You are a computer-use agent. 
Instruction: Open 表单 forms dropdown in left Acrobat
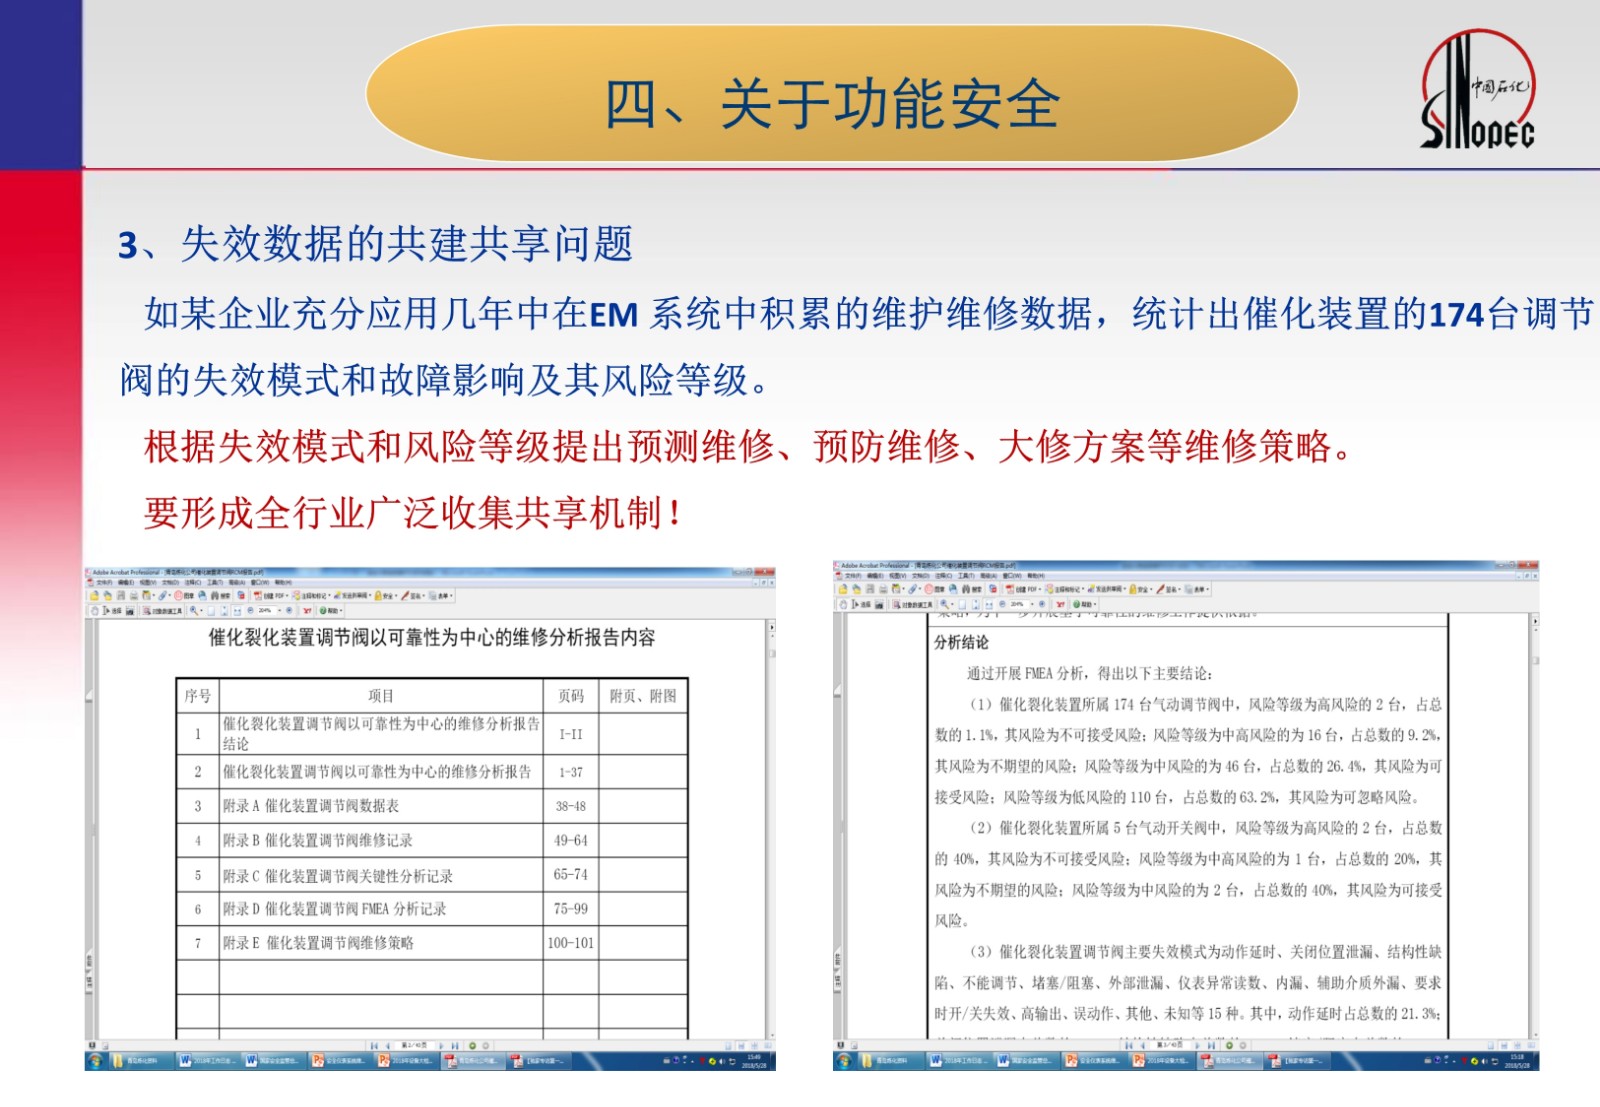tap(440, 596)
